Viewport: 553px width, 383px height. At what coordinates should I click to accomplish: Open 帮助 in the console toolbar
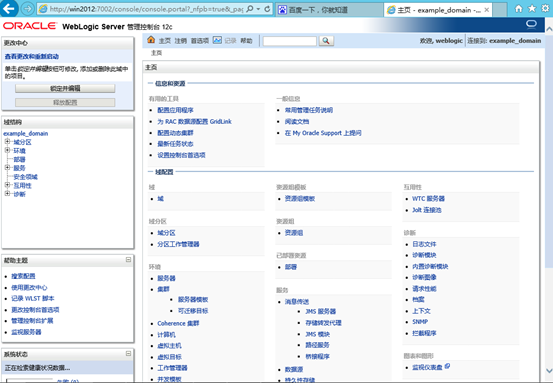coord(246,41)
